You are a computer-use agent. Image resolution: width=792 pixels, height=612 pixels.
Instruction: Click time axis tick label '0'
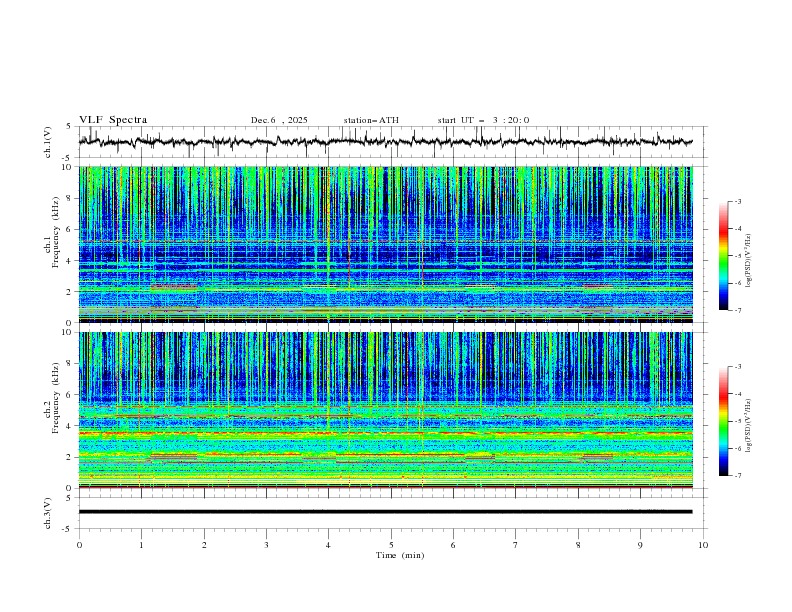[x=79, y=545]
